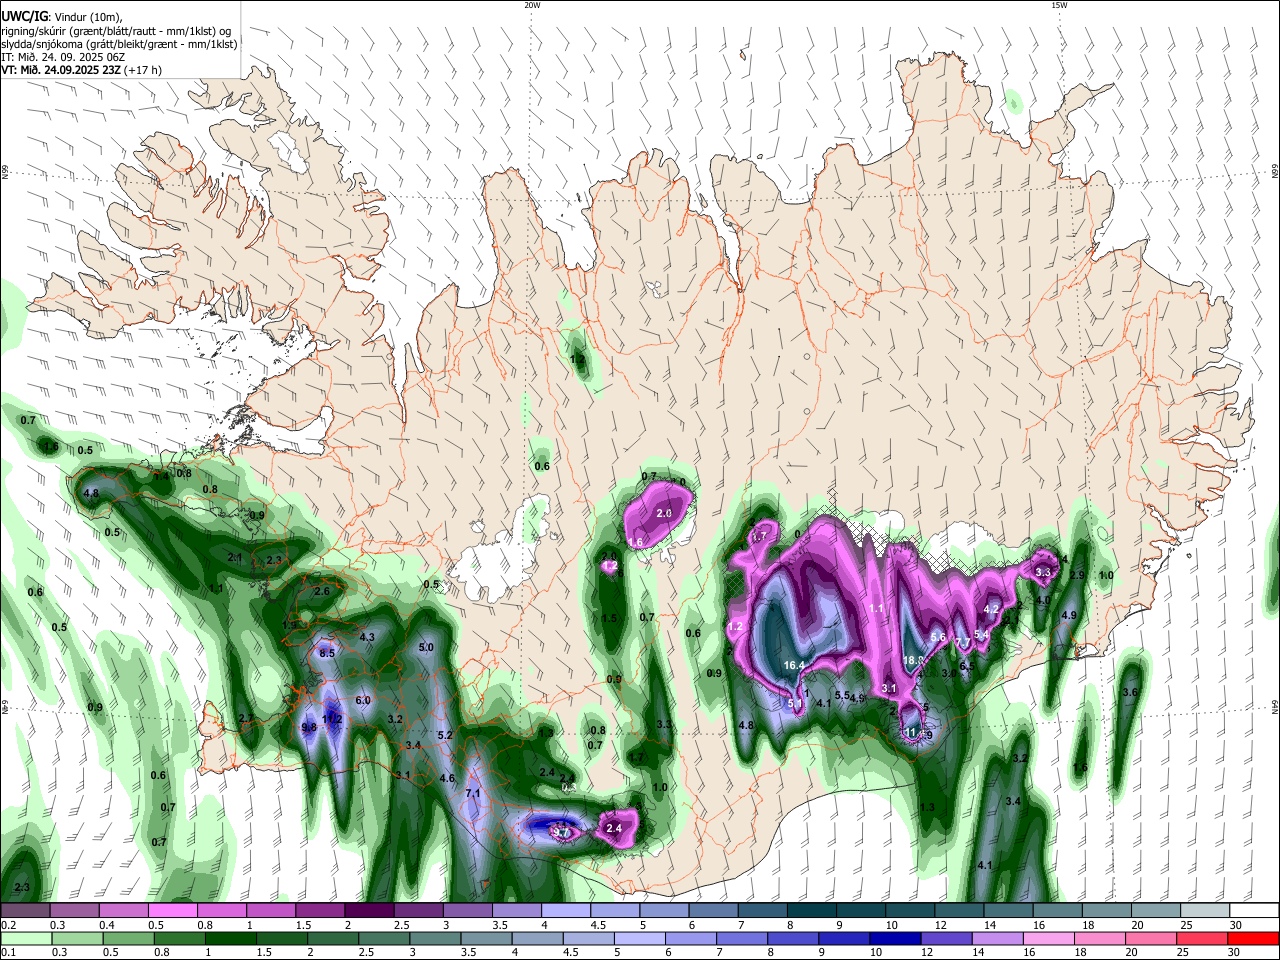Screen dimensions: 1280x960
Task: Click the bright pink 0.5 swatch in top legend row
Action: 172,911
